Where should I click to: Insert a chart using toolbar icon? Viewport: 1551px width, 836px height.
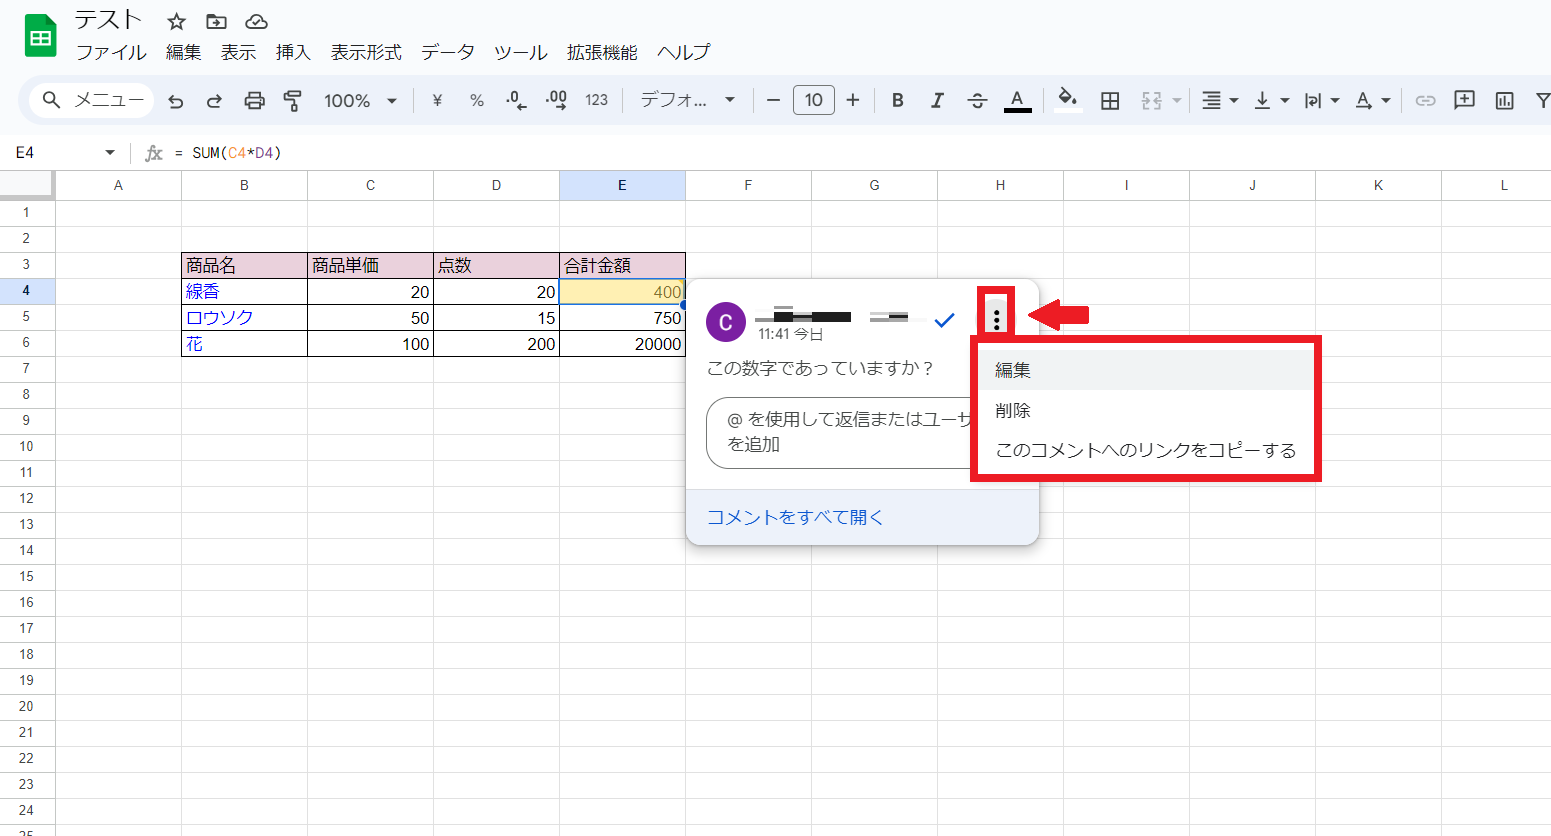1504,100
